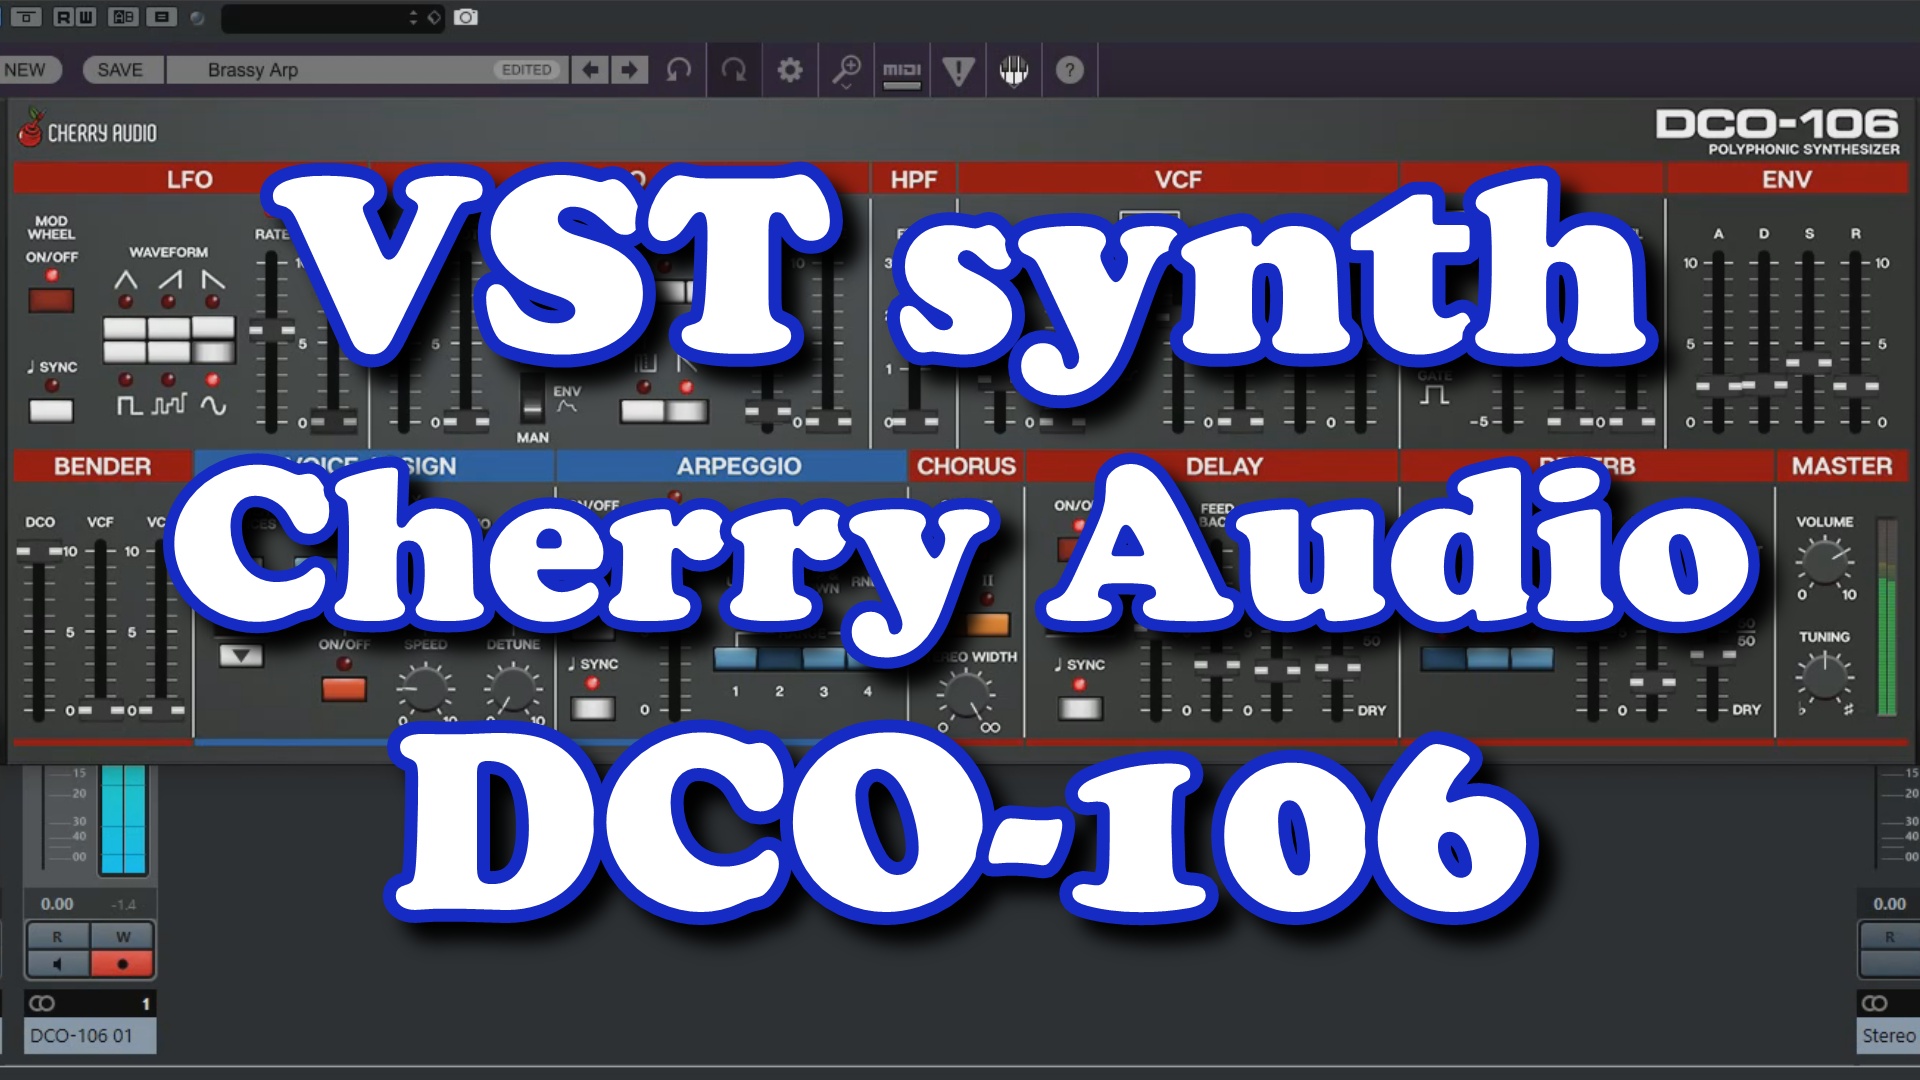Toggle the LFO mod wheel on/off button

pyautogui.click(x=51, y=300)
